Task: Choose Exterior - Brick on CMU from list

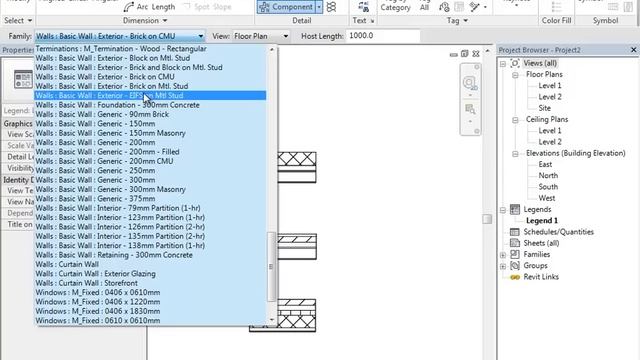Action: (150, 77)
